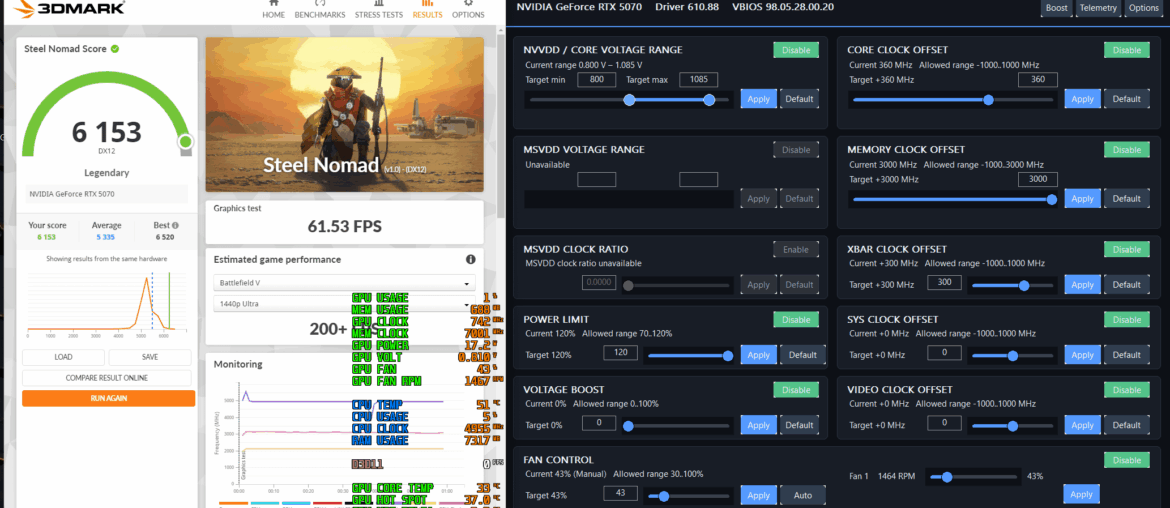The image size is (1170, 508).
Task: Click the Power Limit slider handle
Action: click(x=728, y=356)
